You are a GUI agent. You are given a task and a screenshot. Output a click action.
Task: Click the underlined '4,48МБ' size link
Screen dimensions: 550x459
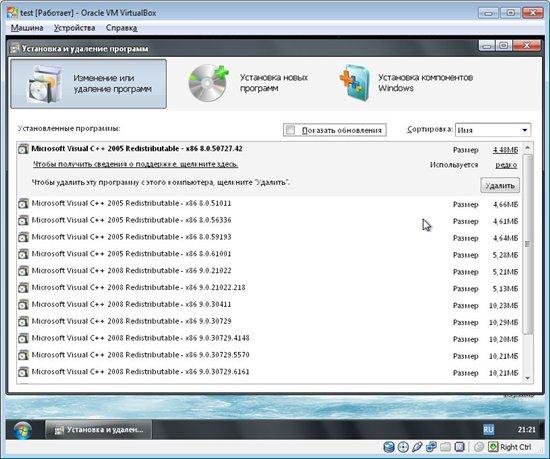pos(505,150)
